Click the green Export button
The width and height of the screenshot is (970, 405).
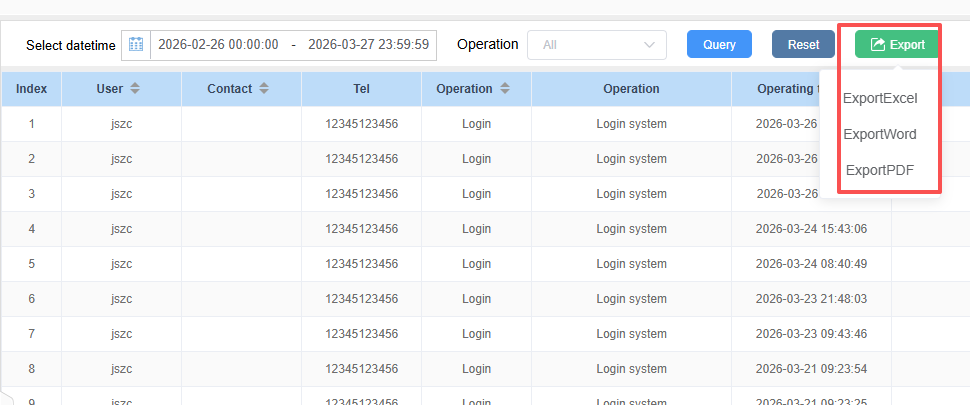896,45
